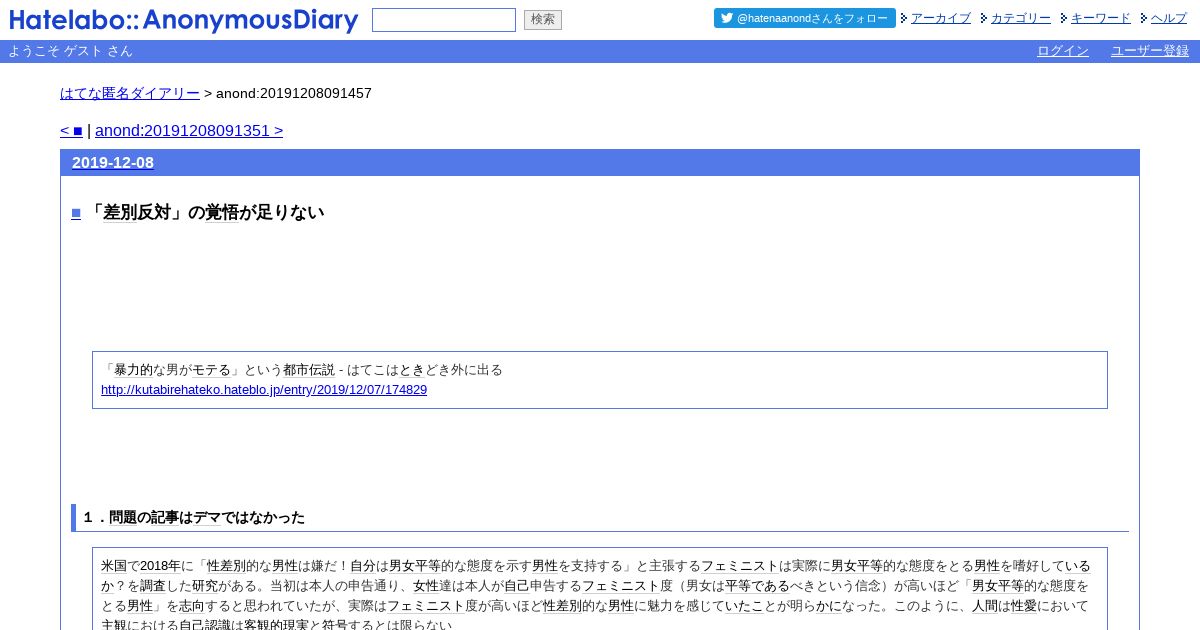Click 'ようこそ ゲスト さん' greeting text
Screen dimensions: 1200x630
[70, 51]
